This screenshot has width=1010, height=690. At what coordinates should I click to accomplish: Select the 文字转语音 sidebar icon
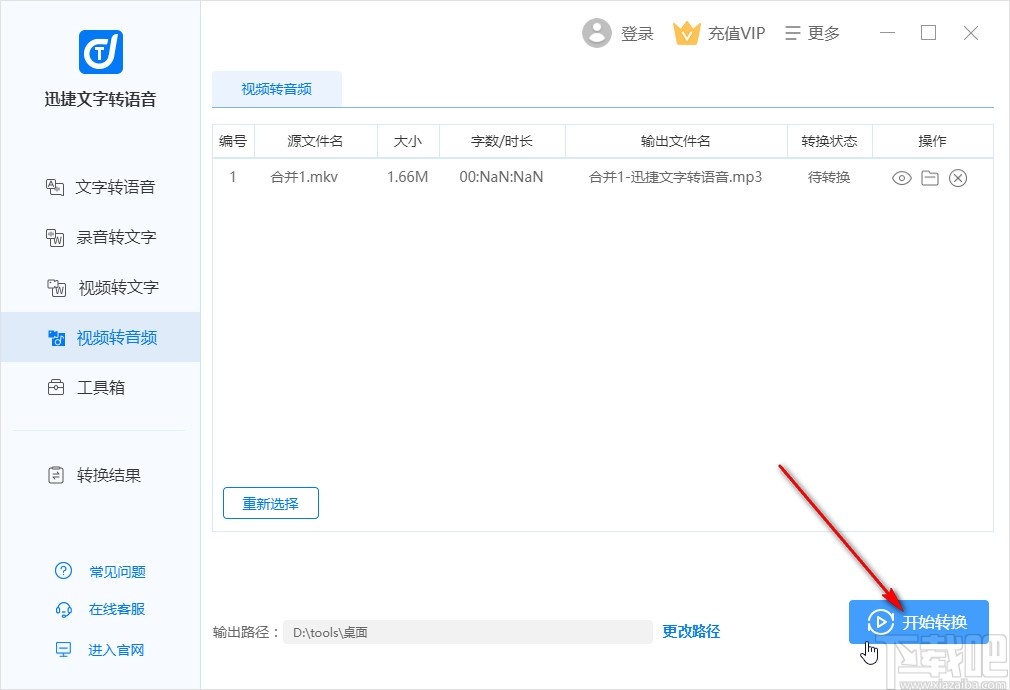point(56,187)
